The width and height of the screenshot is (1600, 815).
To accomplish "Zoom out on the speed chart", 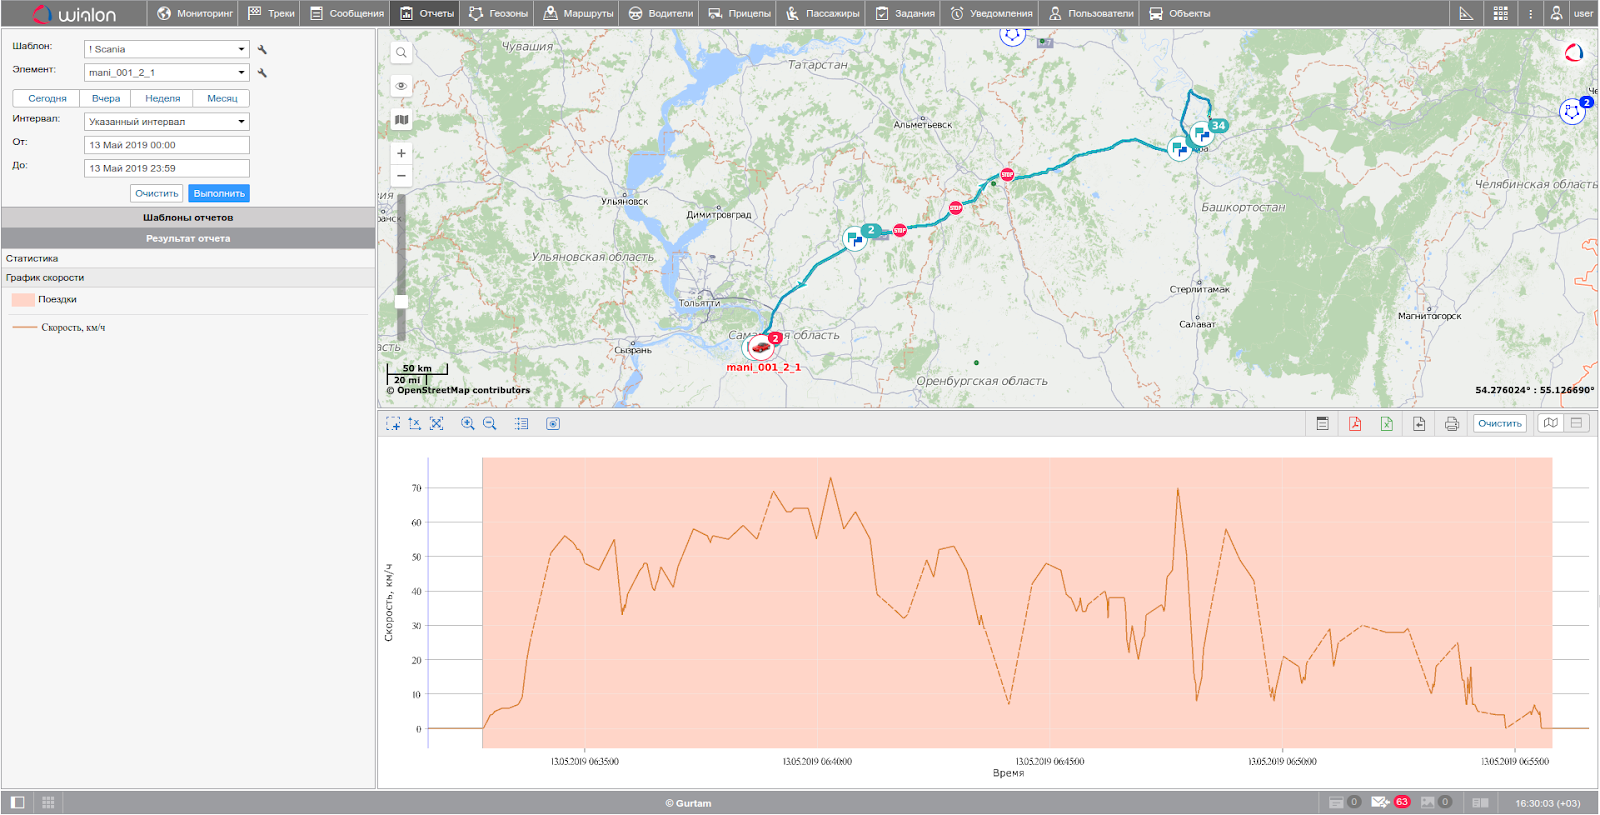I will pyautogui.click(x=490, y=424).
